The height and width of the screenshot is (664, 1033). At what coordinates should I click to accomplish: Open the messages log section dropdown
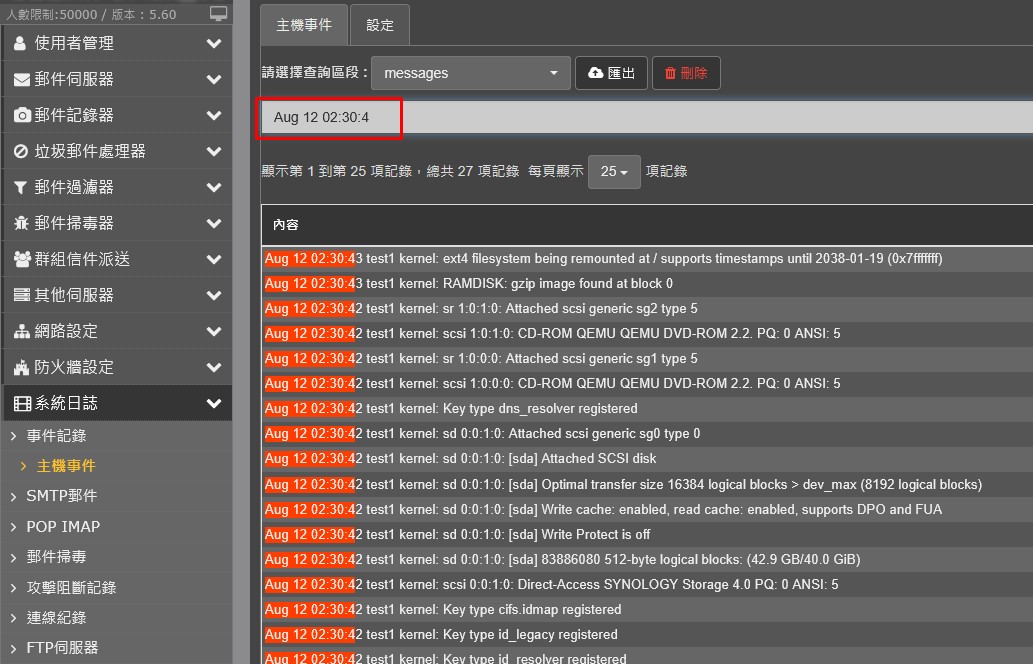tap(470, 73)
